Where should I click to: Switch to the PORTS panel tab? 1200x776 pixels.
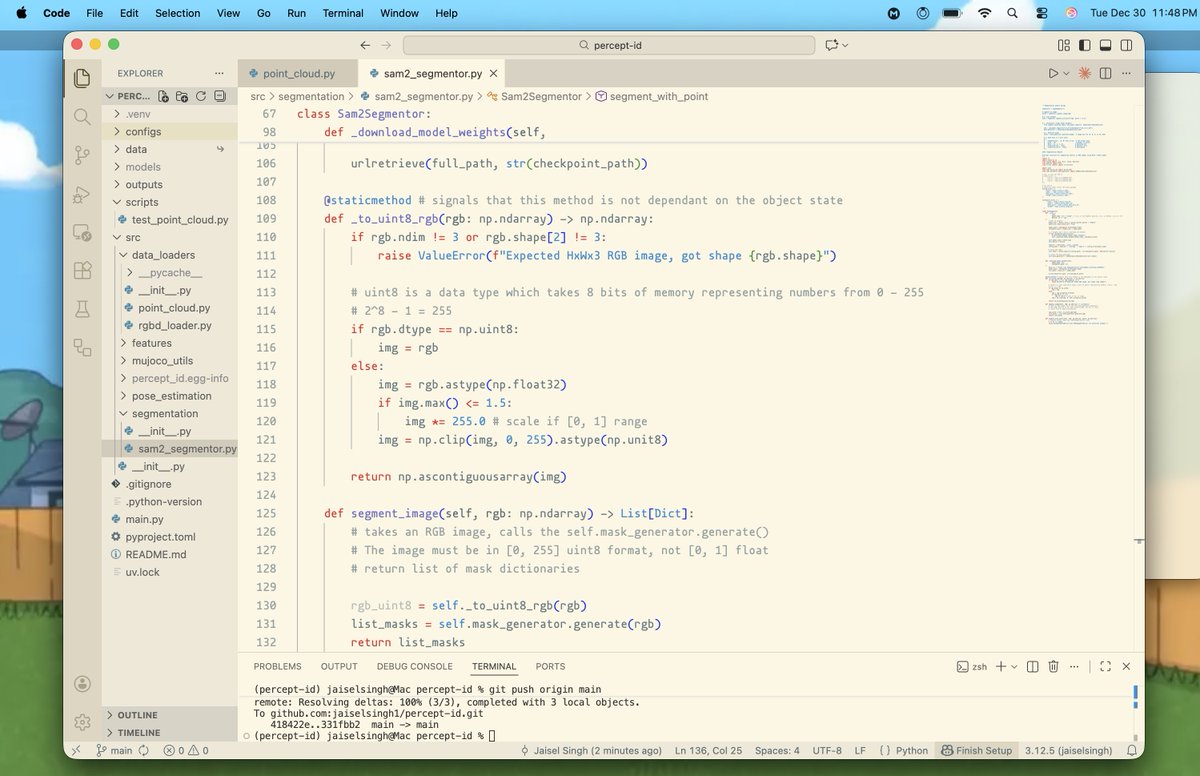[x=550, y=666]
